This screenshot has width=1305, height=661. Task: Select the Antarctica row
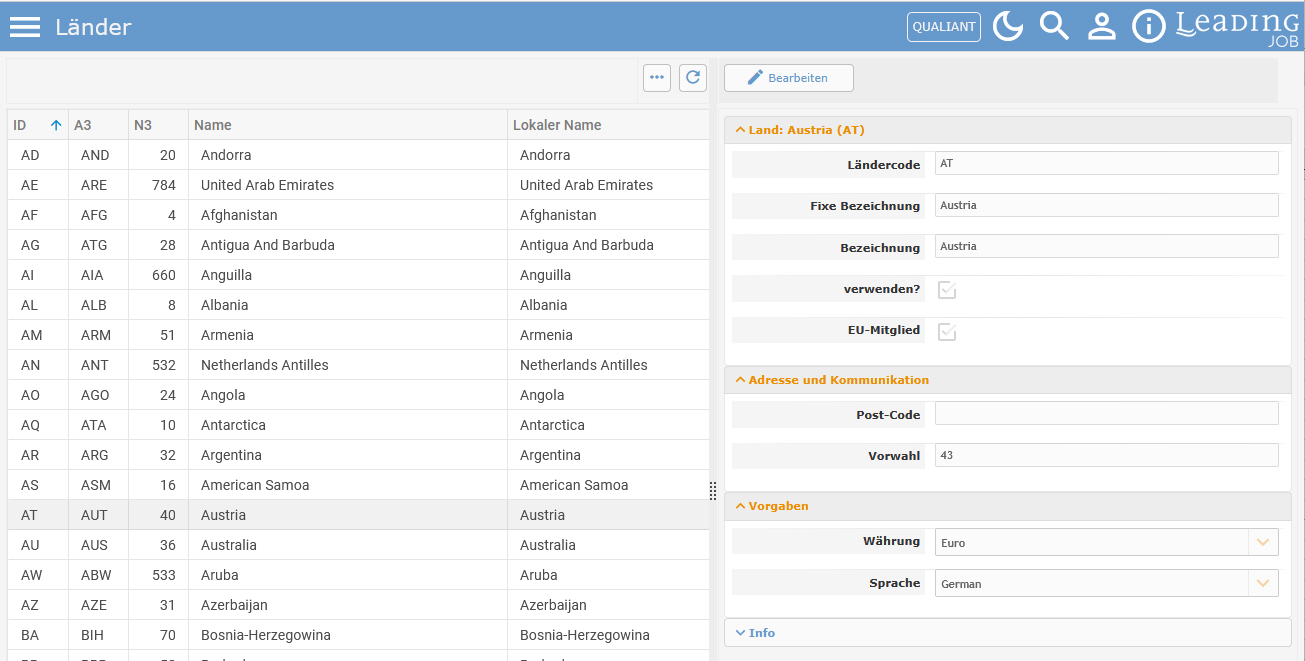pos(358,425)
